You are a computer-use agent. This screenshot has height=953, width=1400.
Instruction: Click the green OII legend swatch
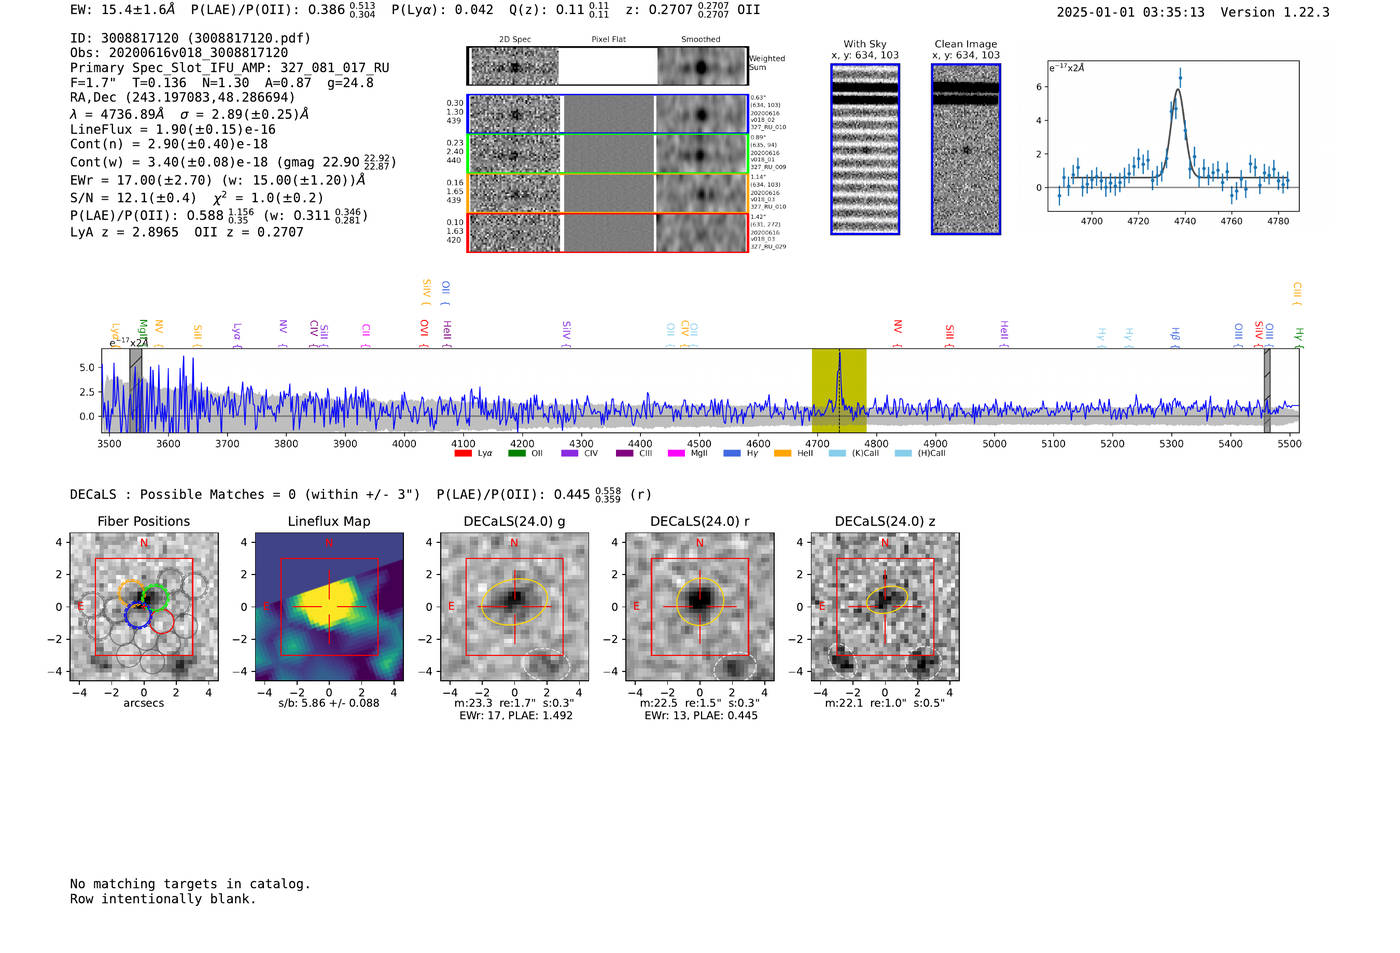(x=516, y=453)
